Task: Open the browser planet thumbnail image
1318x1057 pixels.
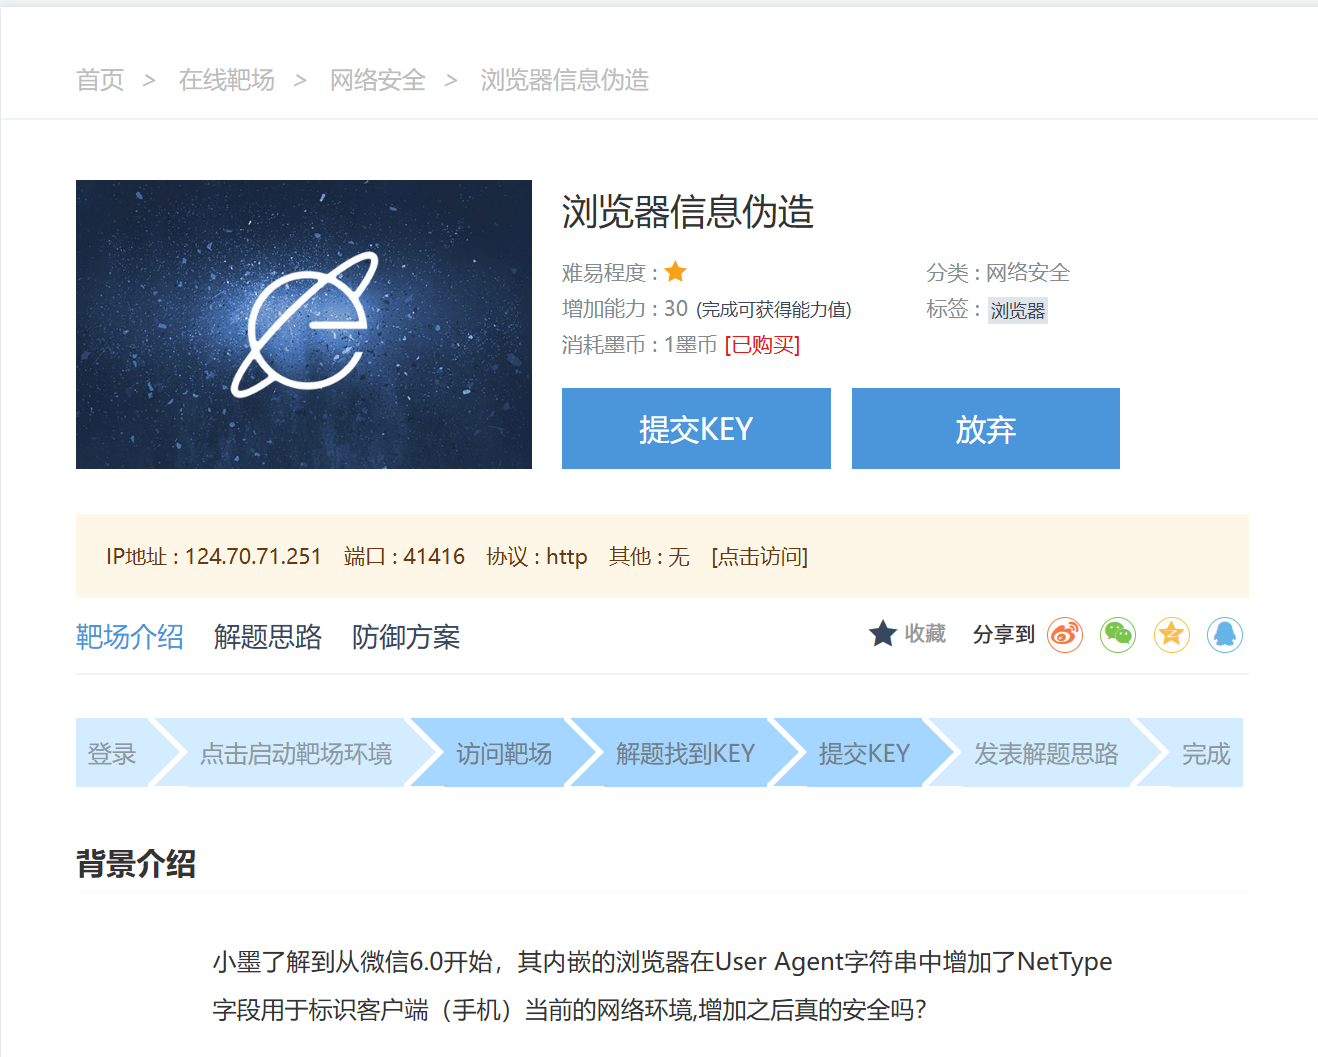Action: (x=304, y=324)
